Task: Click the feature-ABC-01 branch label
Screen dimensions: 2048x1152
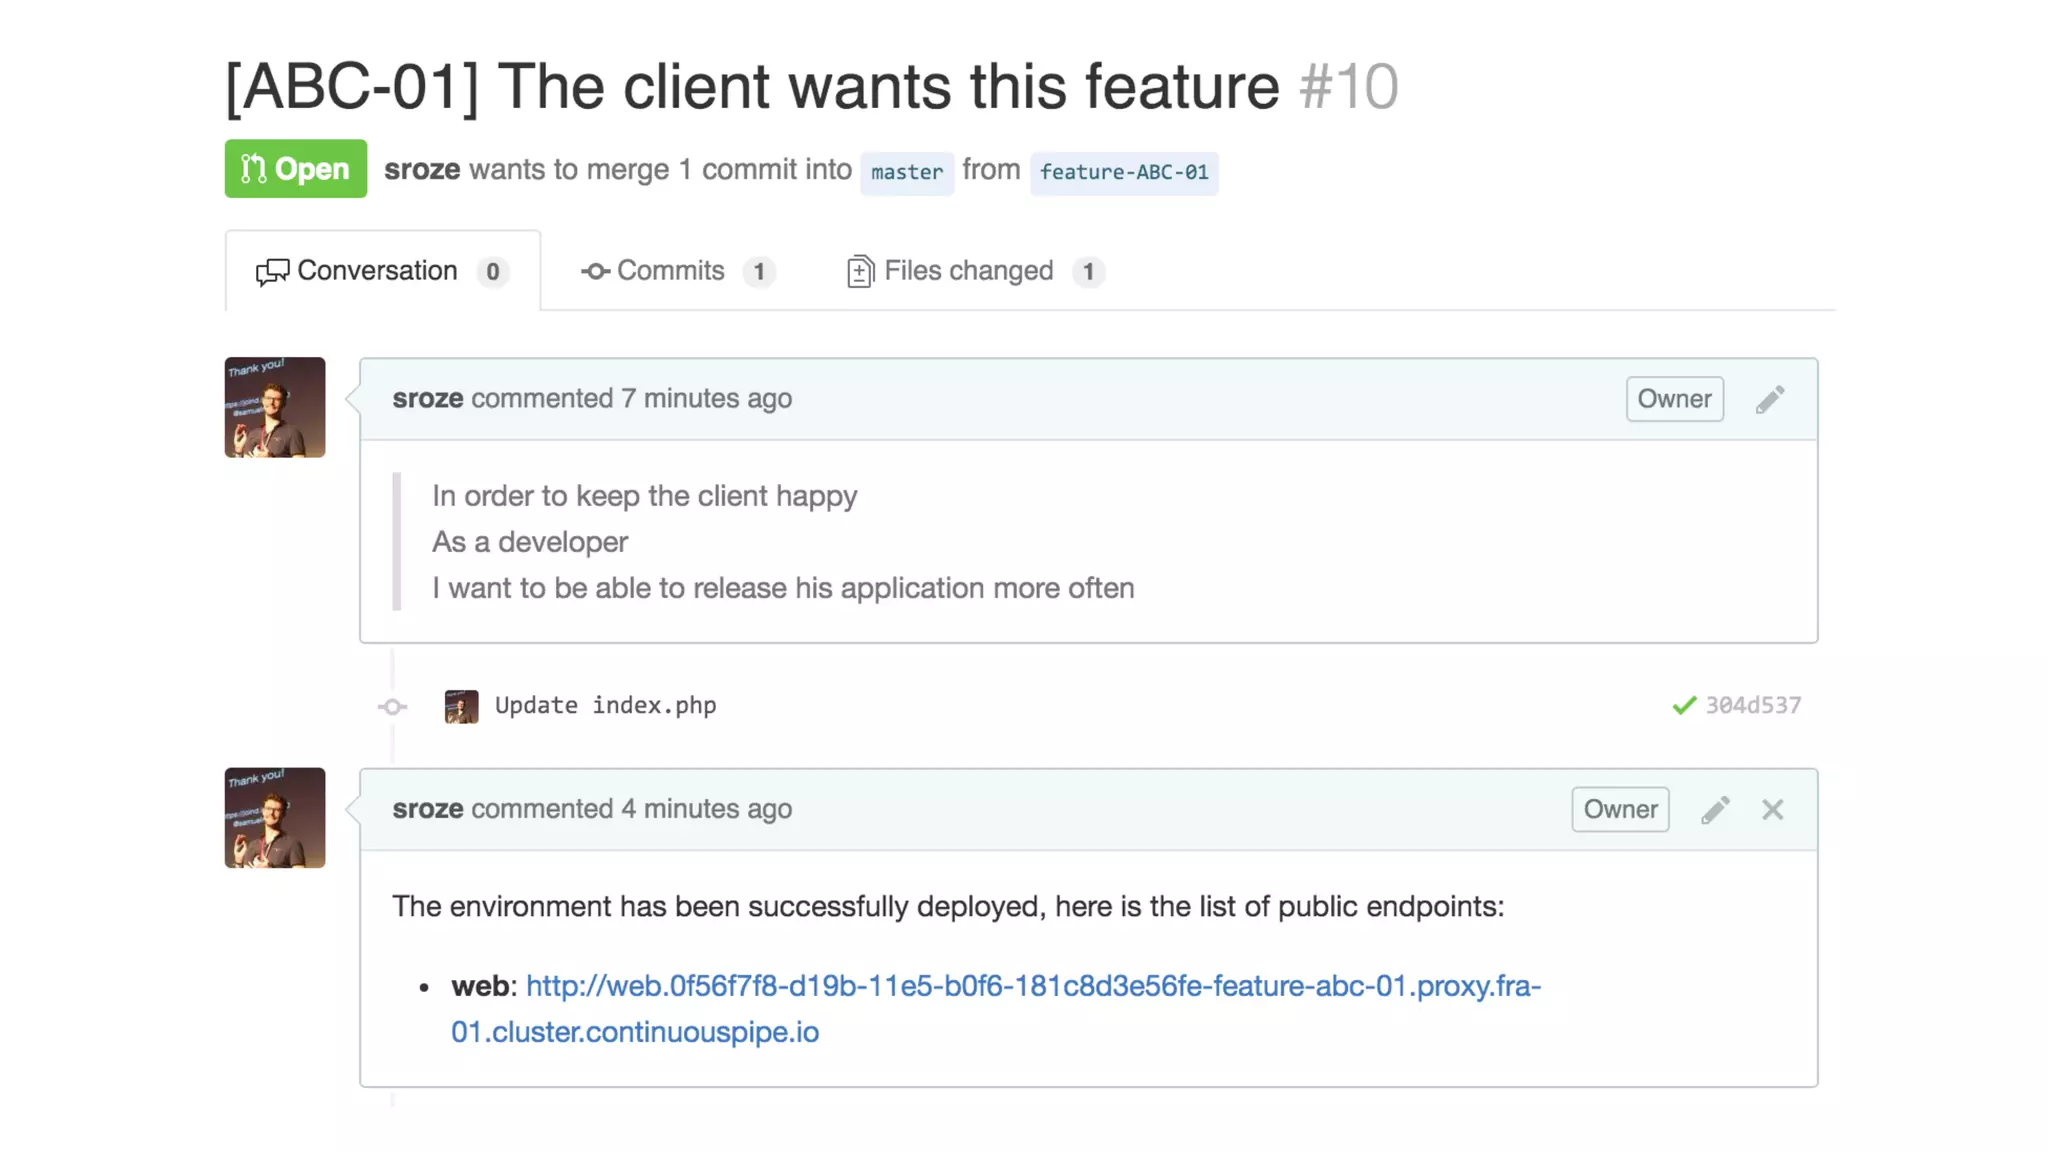Action: [x=1124, y=172]
